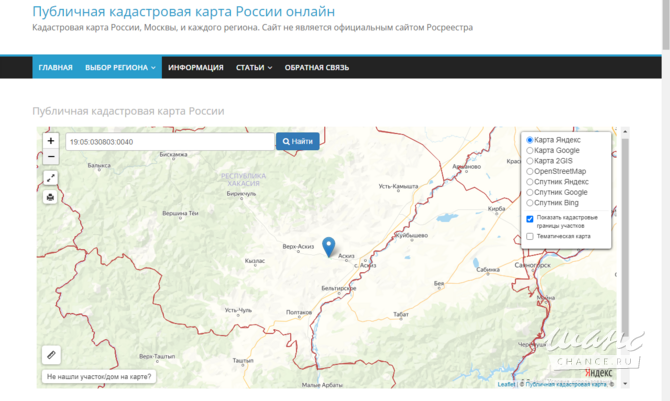
Task: Open Leaflet attribution link
Action: 506,384
